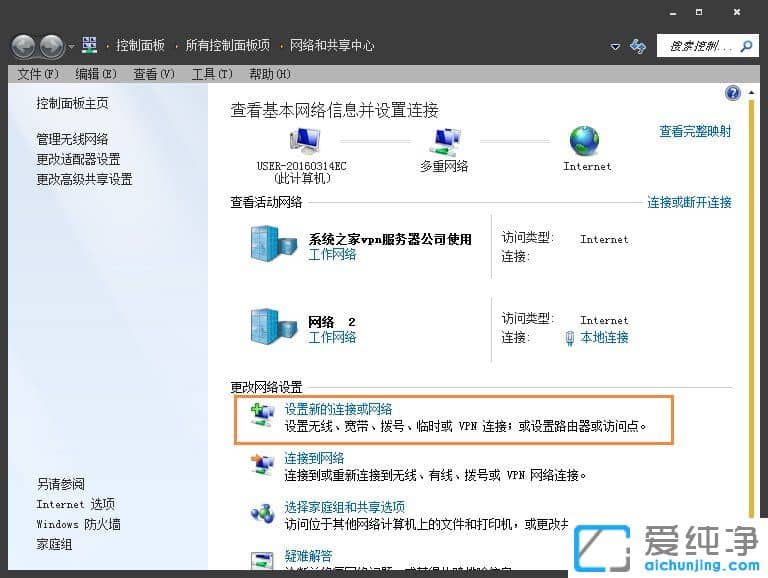Viewport: 768px width, 578px height.
Task: Go to 控制面板主页
Action: 72,103
